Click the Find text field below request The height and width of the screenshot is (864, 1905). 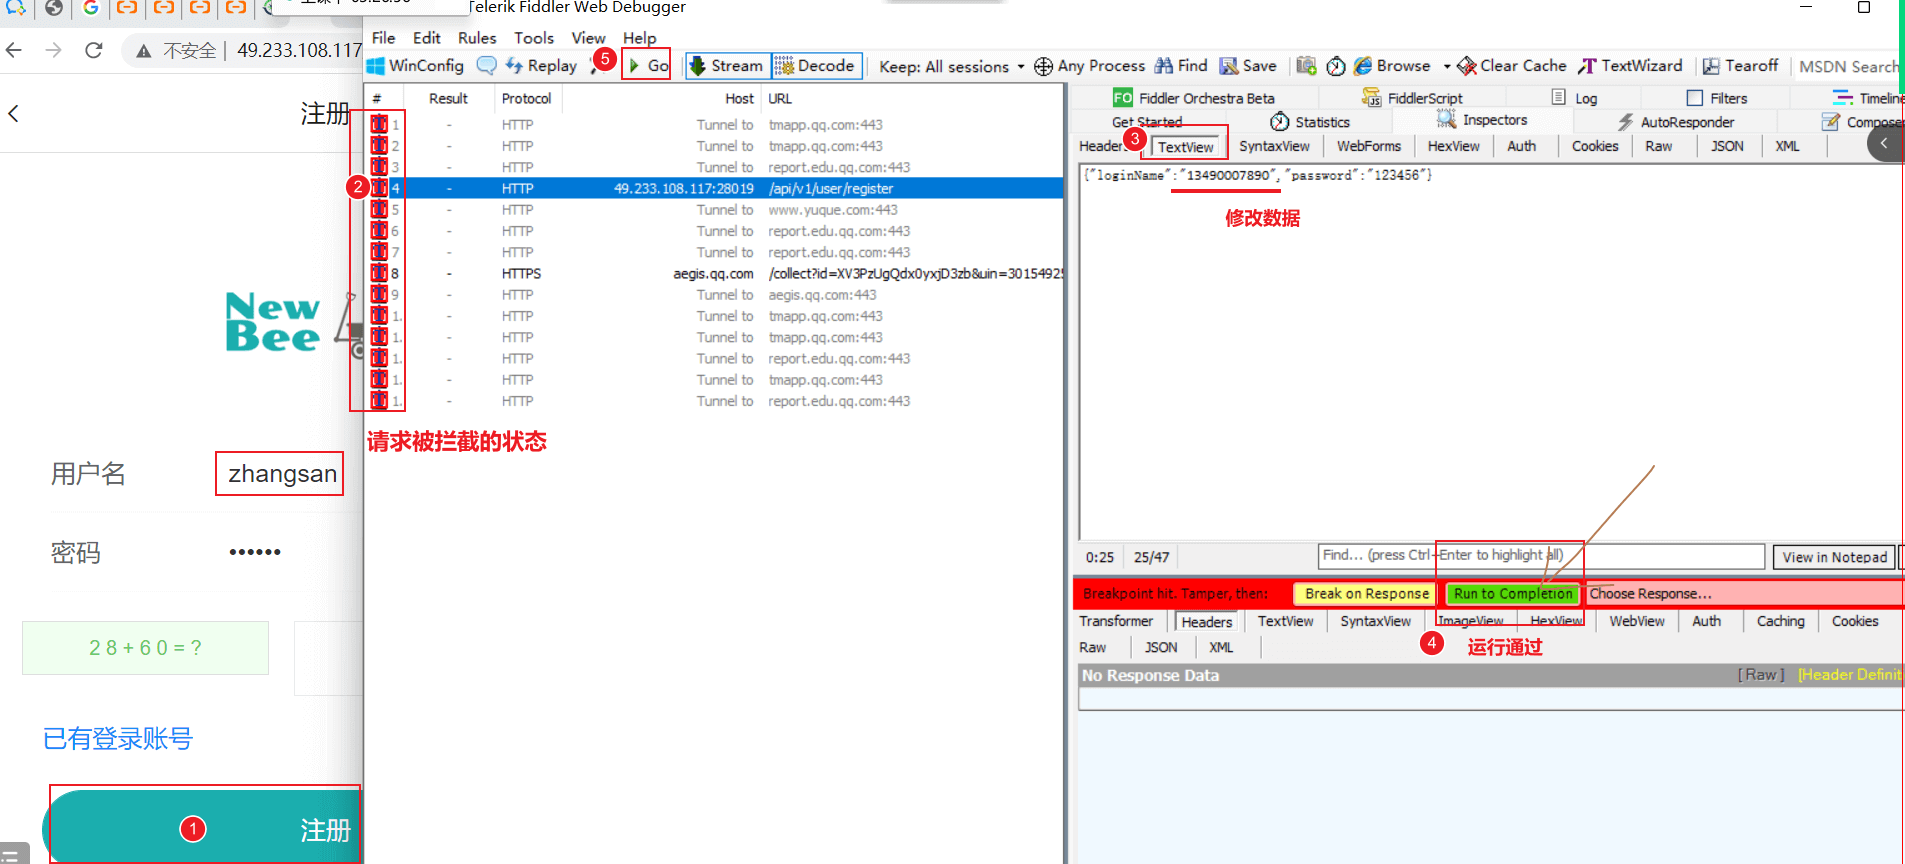tap(1541, 556)
